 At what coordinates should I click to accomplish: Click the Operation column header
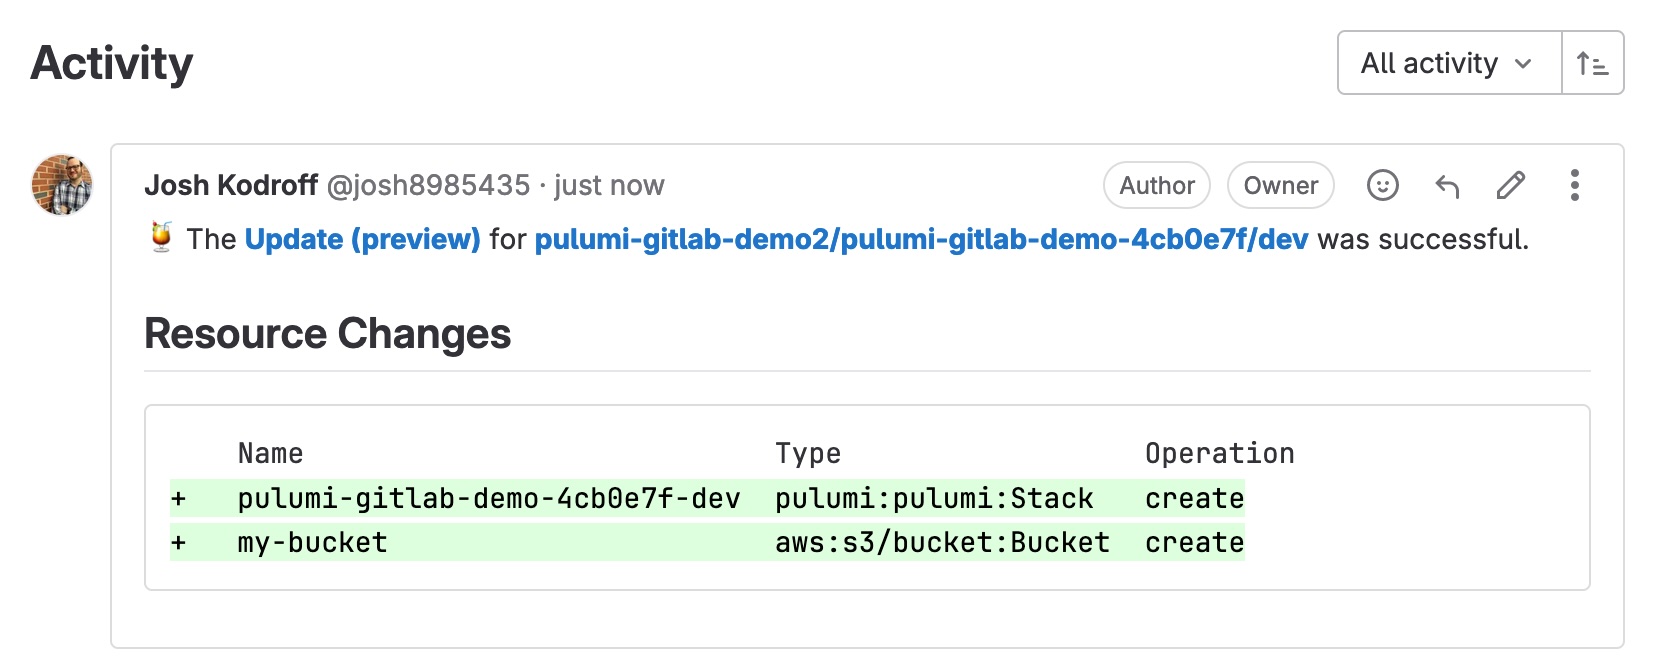coord(1220,454)
